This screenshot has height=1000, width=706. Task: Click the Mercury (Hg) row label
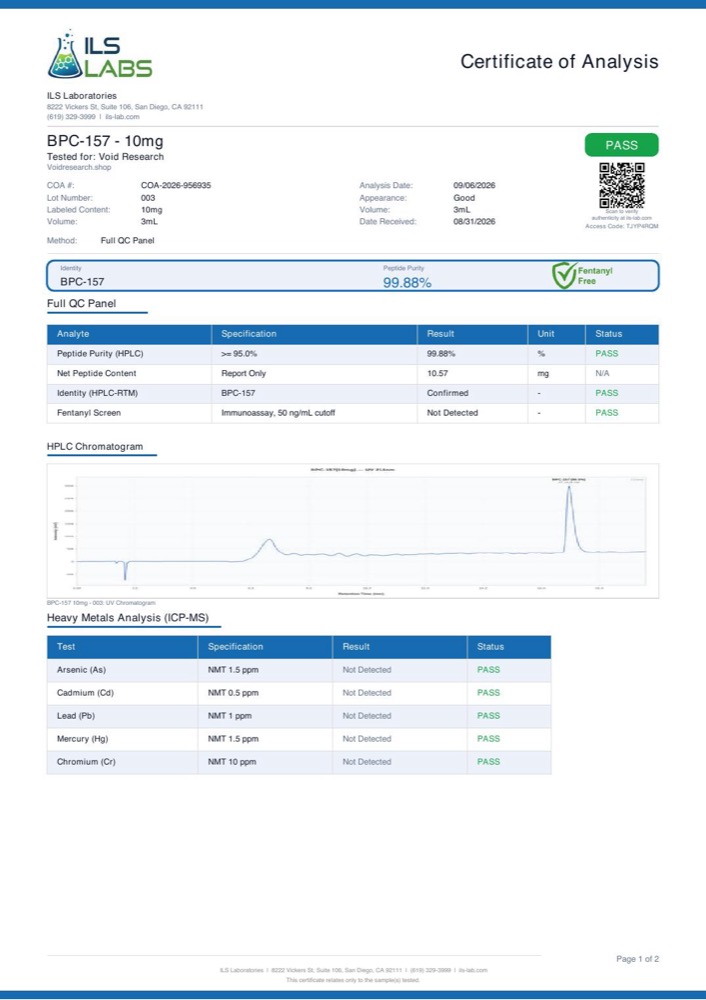coord(82,739)
